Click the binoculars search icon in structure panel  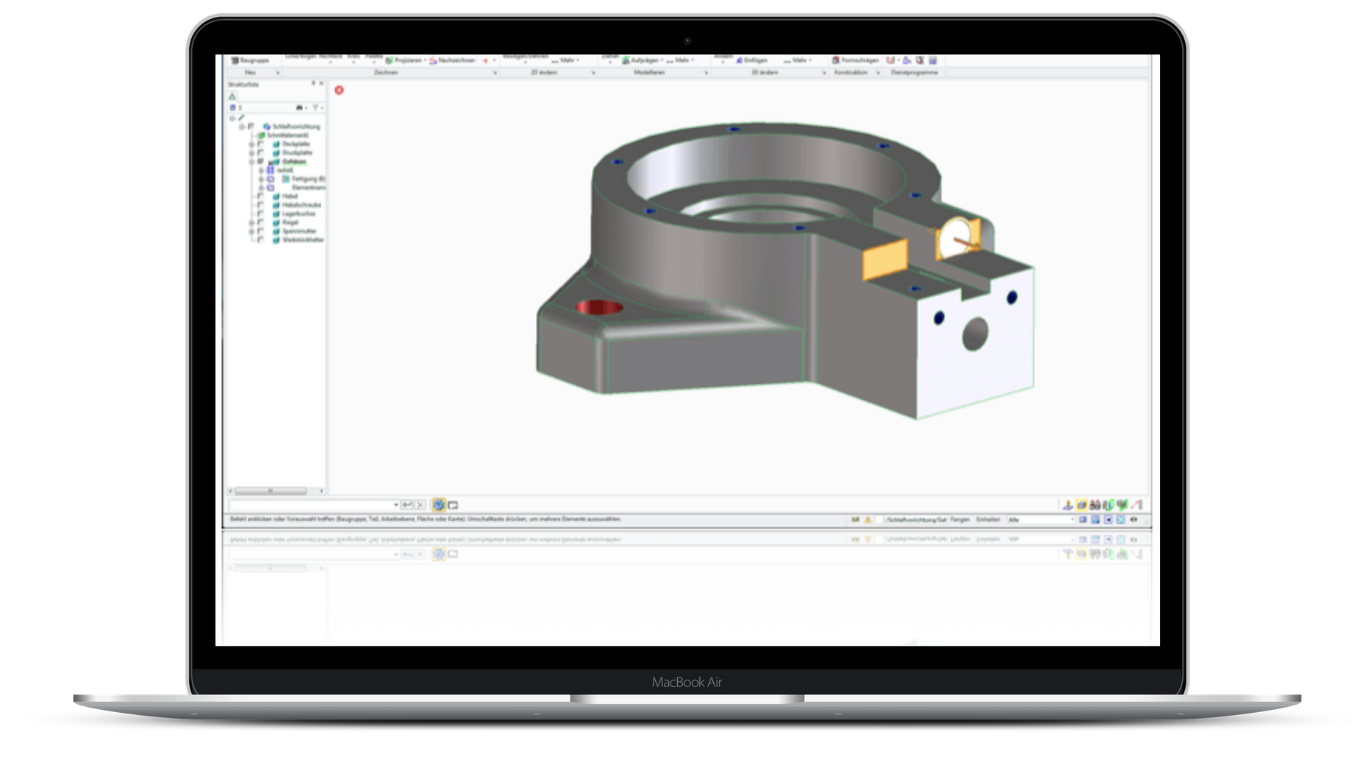point(299,107)
